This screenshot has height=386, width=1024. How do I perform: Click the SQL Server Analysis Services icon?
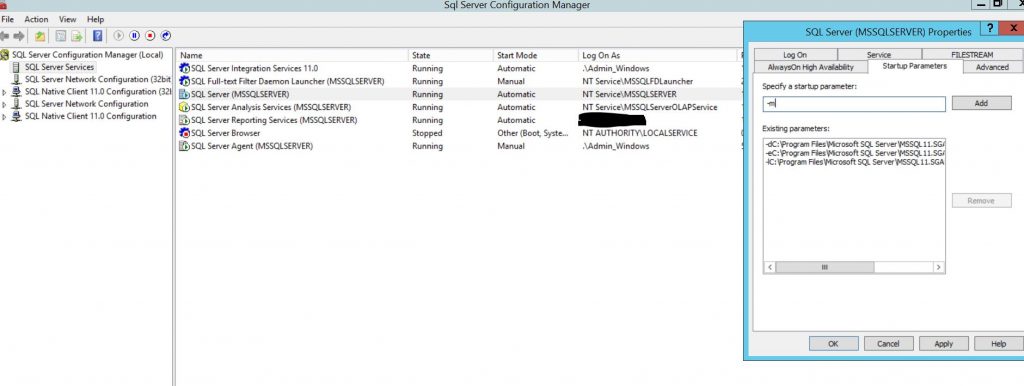pos(184,107)
